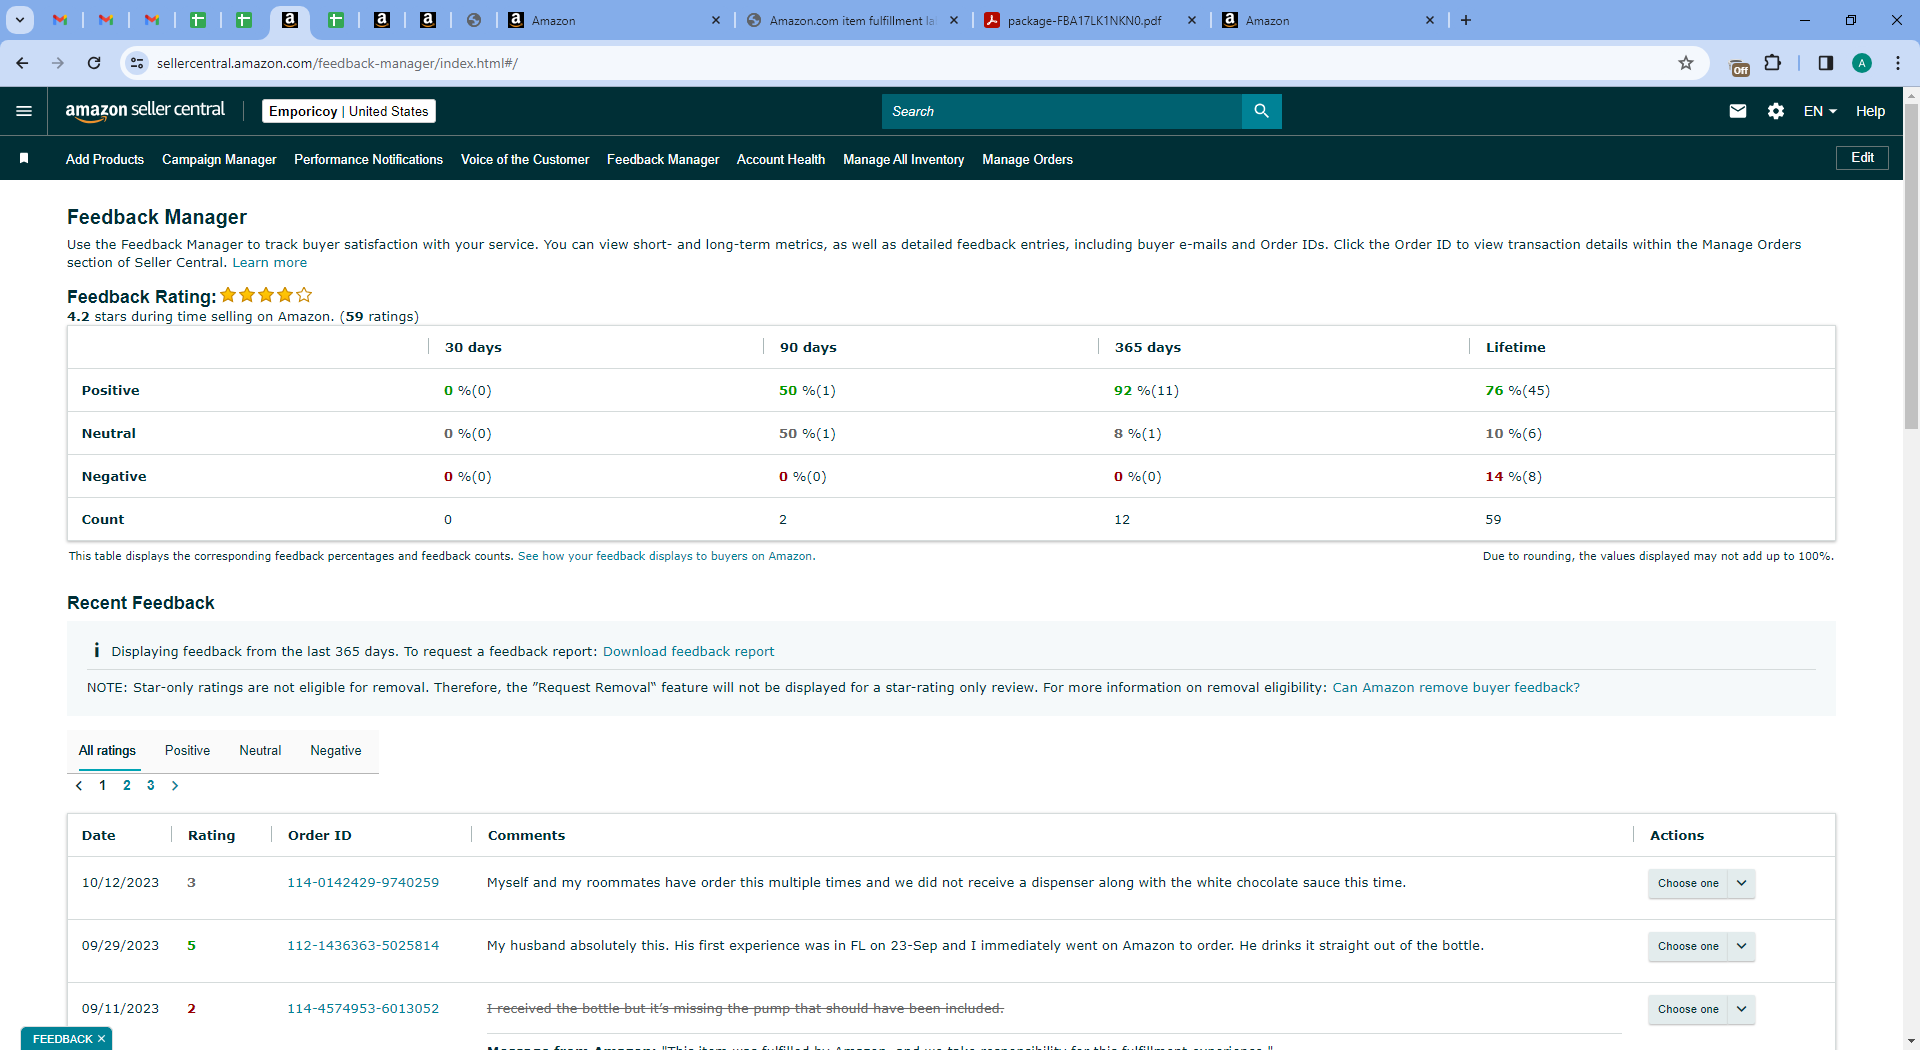Screen dimensions: 1920x1050
Task: Open See how your feedback displays link
Action: (667, 556)
